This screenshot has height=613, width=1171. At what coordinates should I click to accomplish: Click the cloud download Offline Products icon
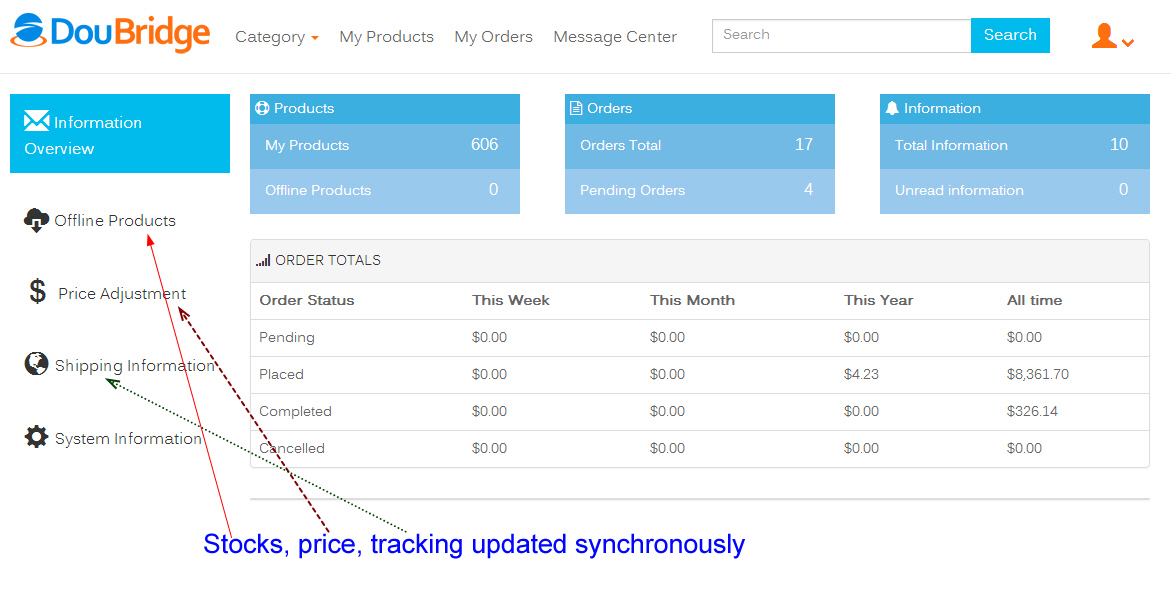pyautogui.click(x=37, y=220)
